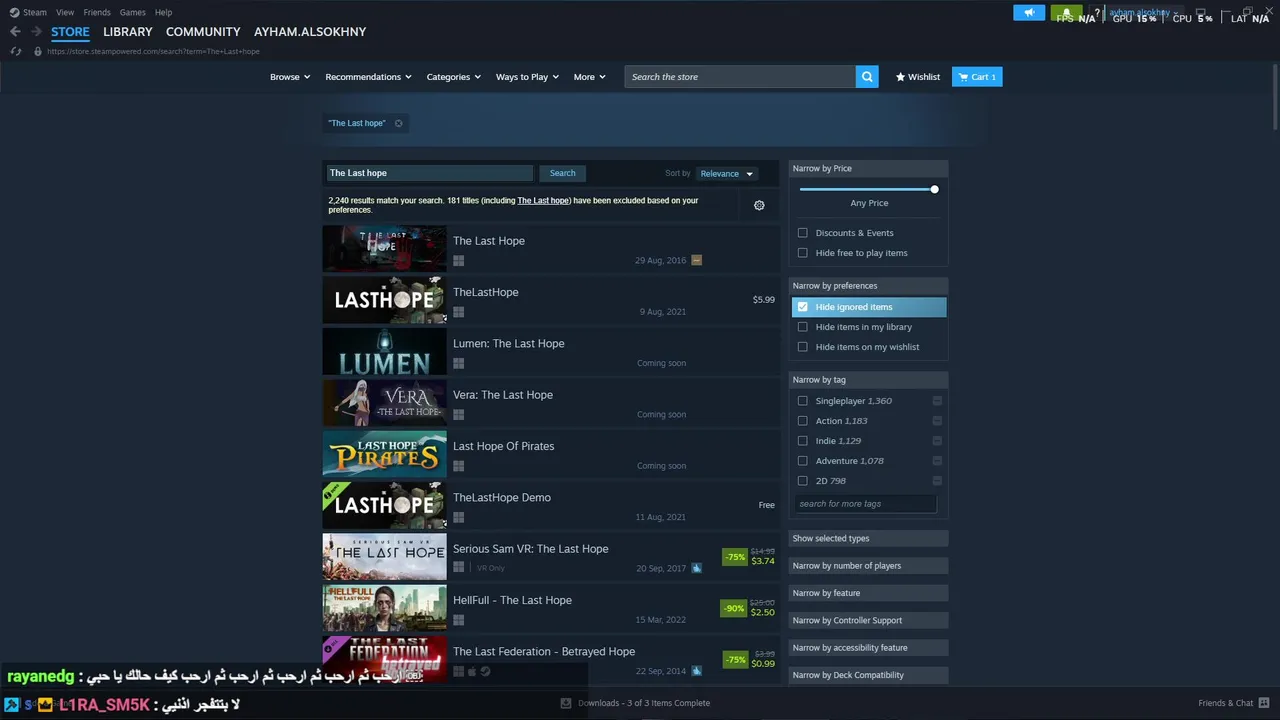This screenshot has height=720, width=1280.
Task: Open the Games menu
Action: tap(132, 12)
